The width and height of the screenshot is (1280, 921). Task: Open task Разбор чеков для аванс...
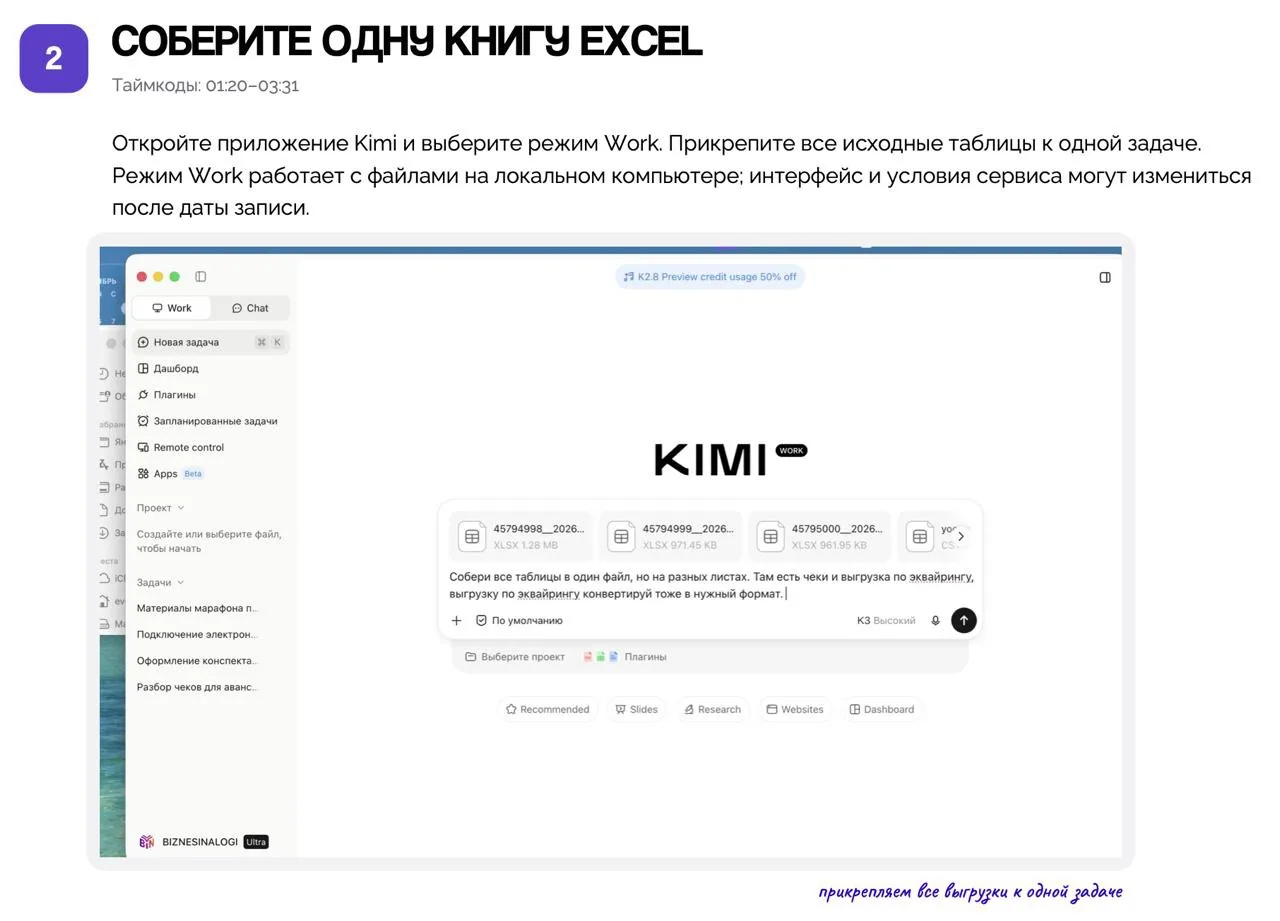[197, 687]
